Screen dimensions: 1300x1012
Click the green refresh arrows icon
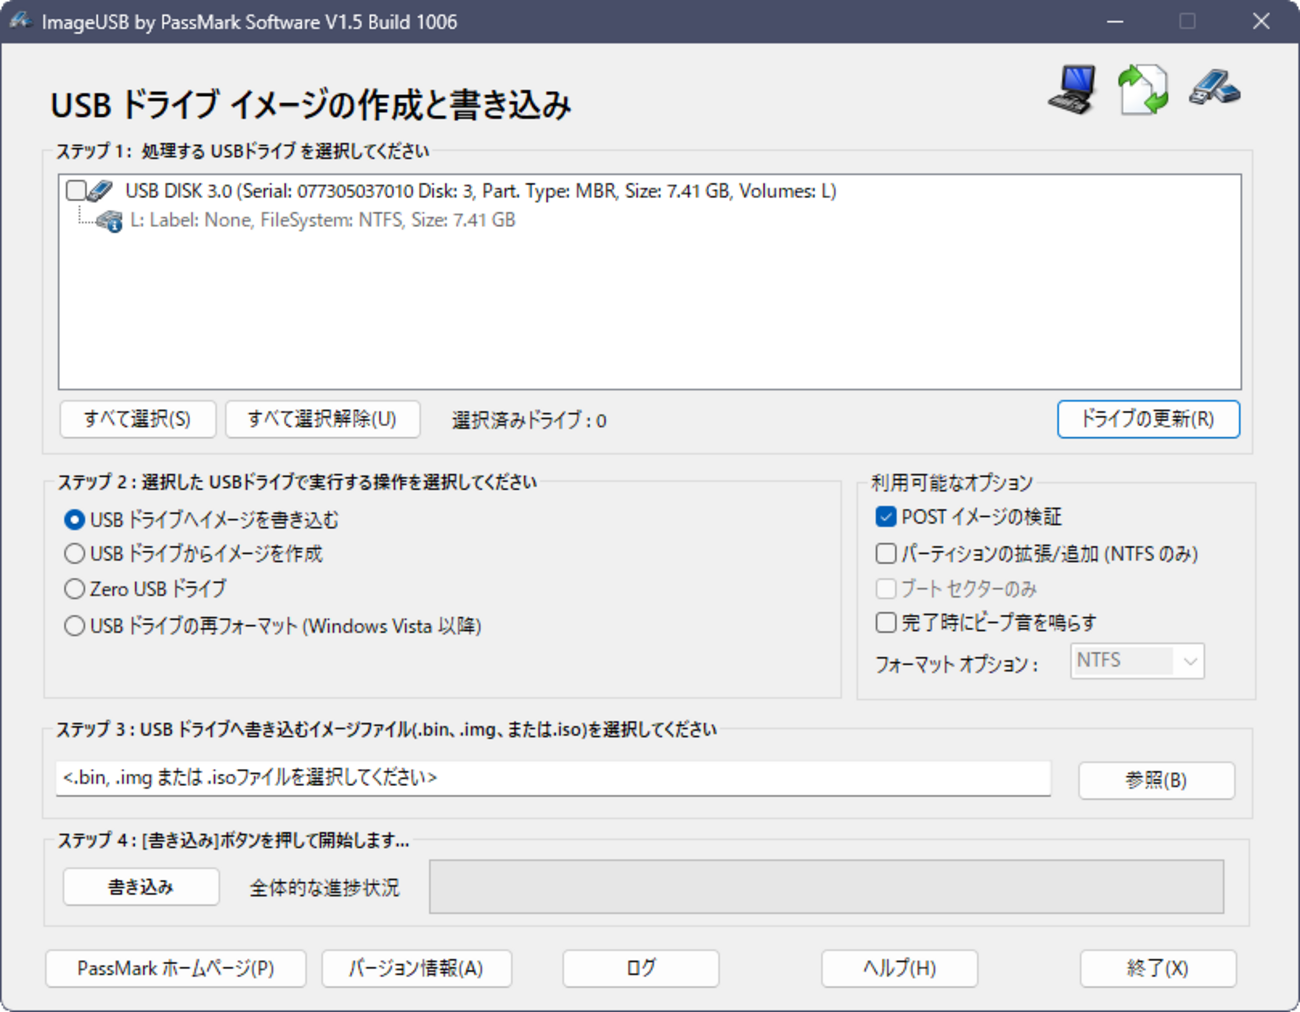tap(1143, 89)
